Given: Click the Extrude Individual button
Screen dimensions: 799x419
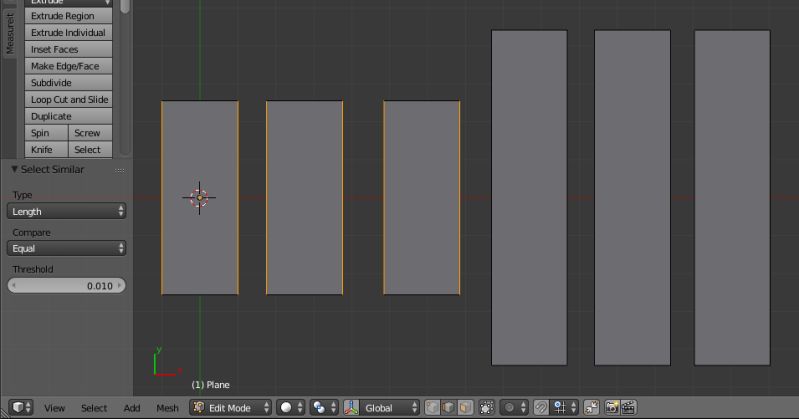Looking at the screenshot, I should pos(68,33).
